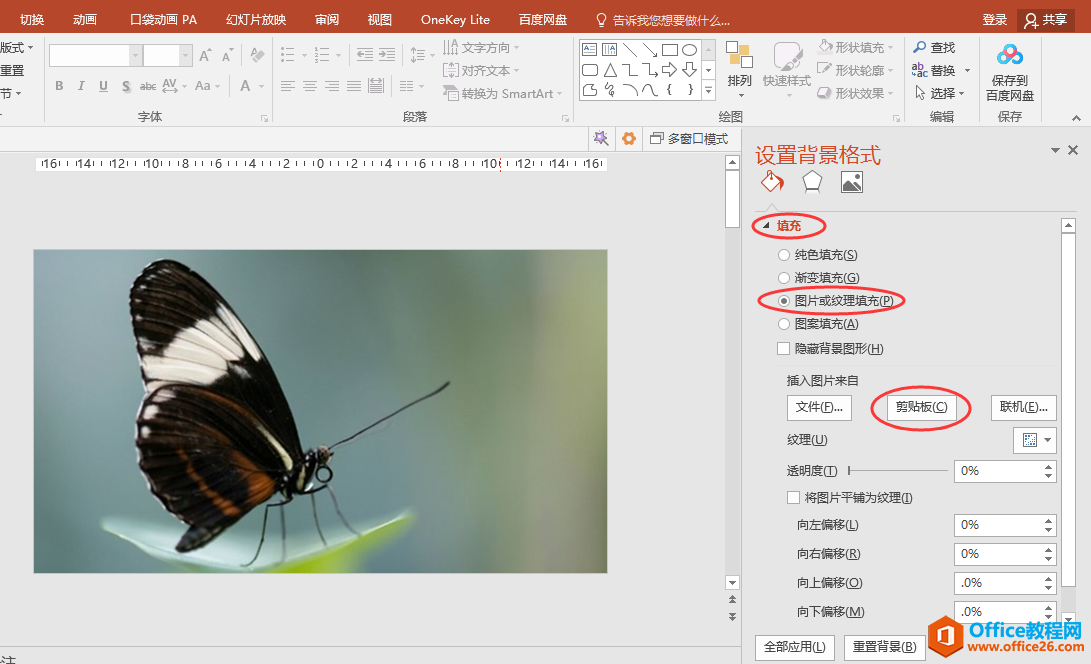Image resolution: width=1091 pixels, height=664 pixels.
Task: Click the Arrange (排列) icon
Action: pos(739,56)
